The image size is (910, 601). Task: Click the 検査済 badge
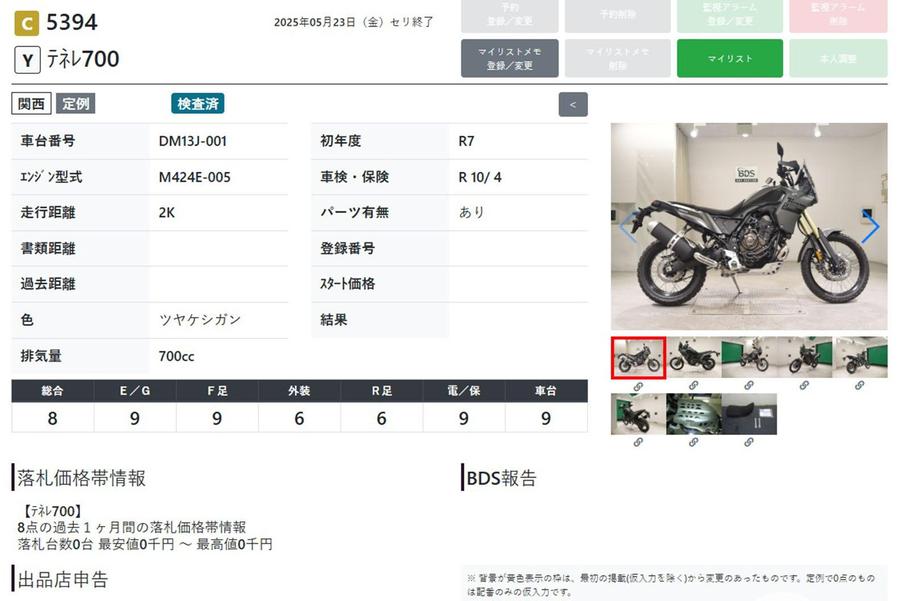(198, 104)
